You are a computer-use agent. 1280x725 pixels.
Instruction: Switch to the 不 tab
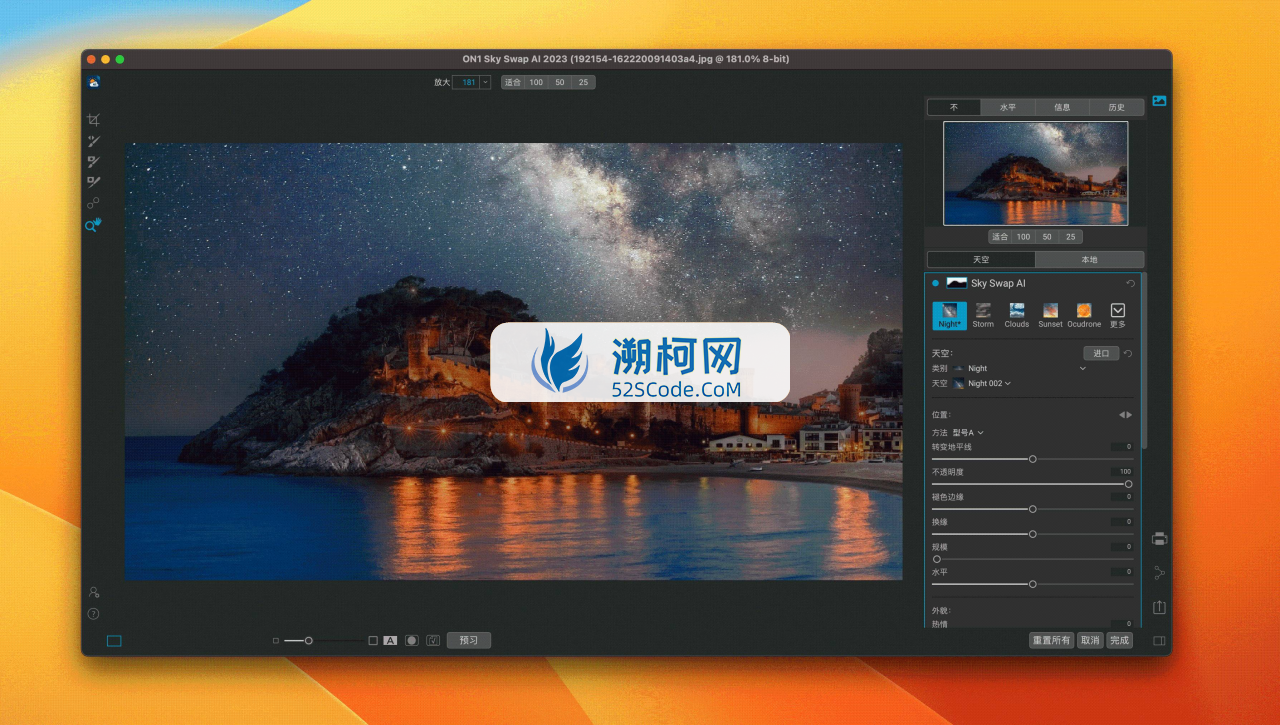954,107
